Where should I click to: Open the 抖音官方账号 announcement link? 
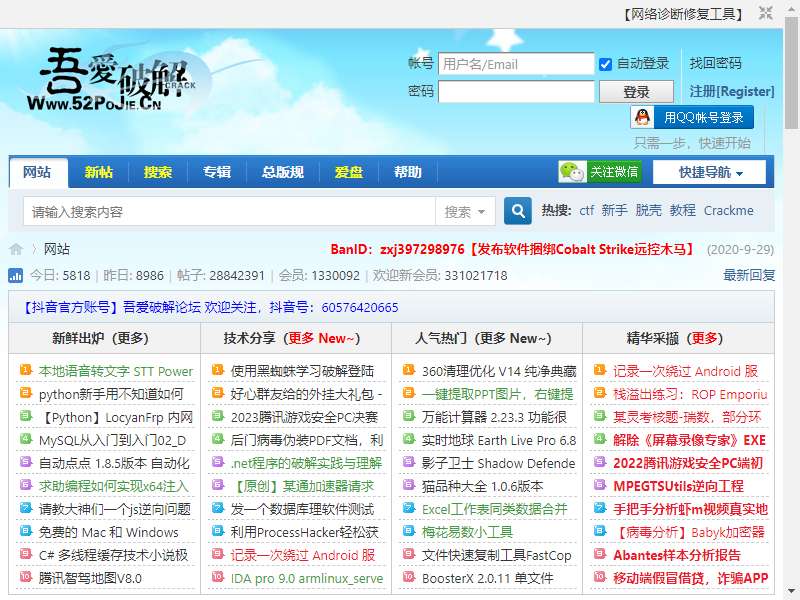tap(209, 307)
